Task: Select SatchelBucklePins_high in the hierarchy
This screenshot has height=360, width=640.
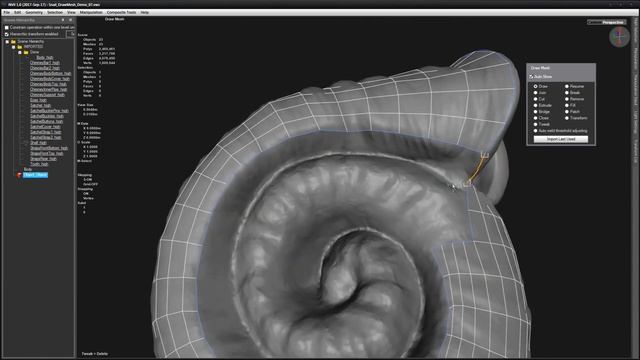Action: (x=49, y=111)
